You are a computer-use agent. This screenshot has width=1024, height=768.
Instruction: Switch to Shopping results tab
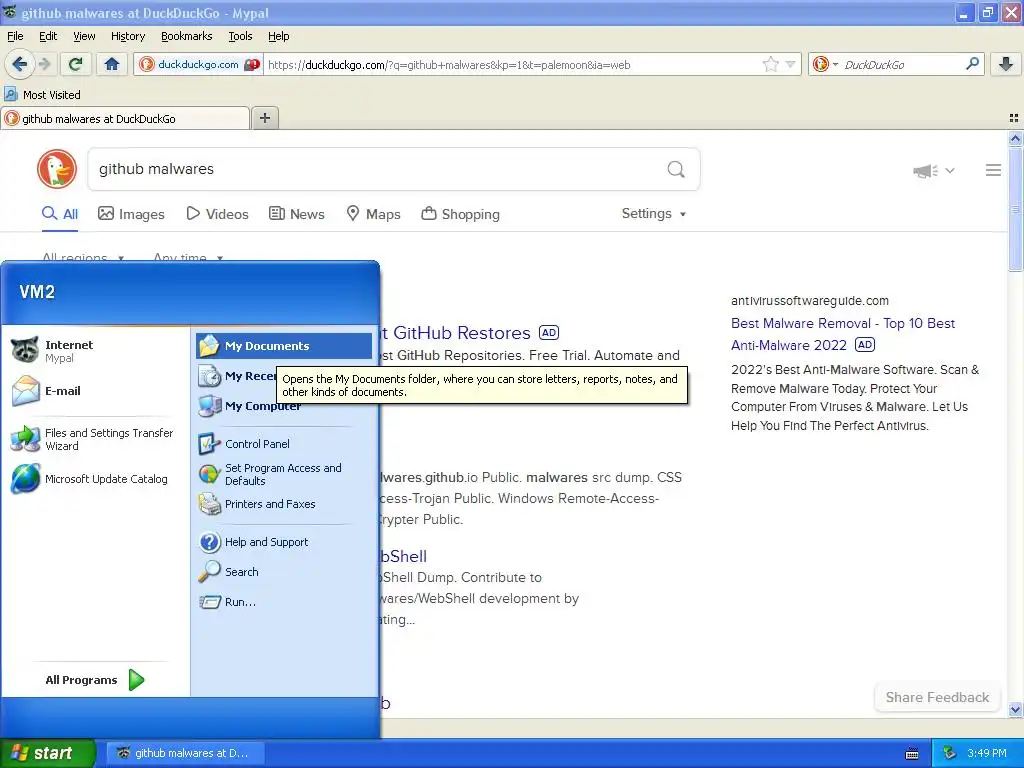[460, 214]
